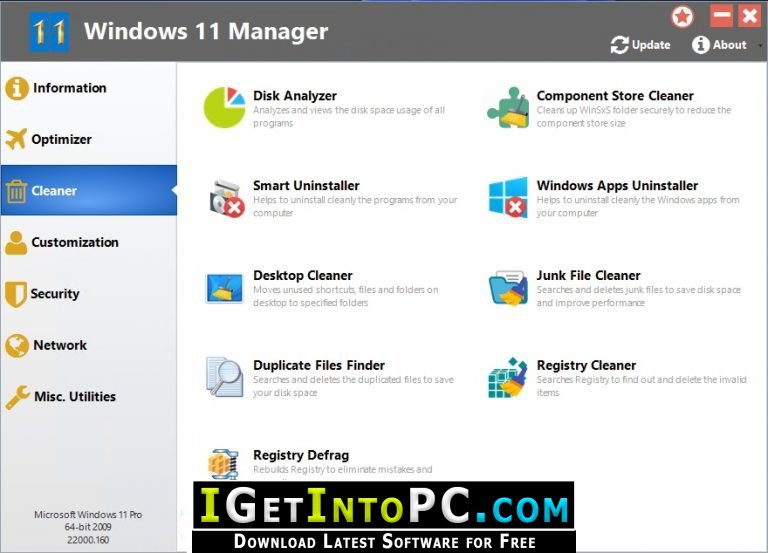Open the Junk File Cleaner folder icon

tap(508, 288)
